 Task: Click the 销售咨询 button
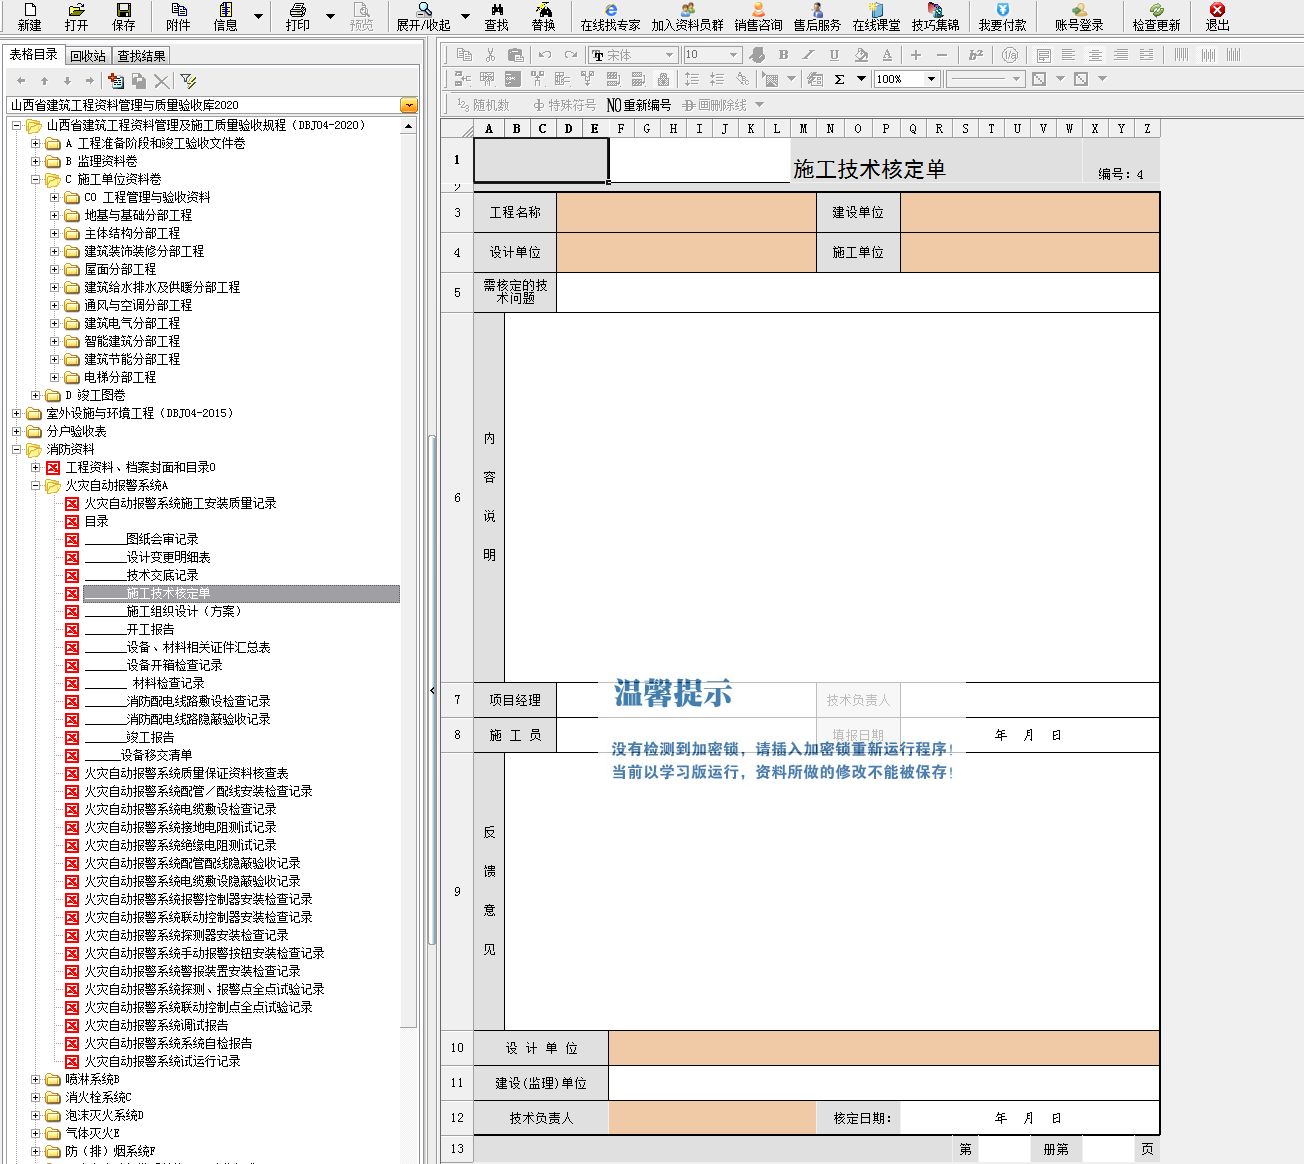point(758,16)
